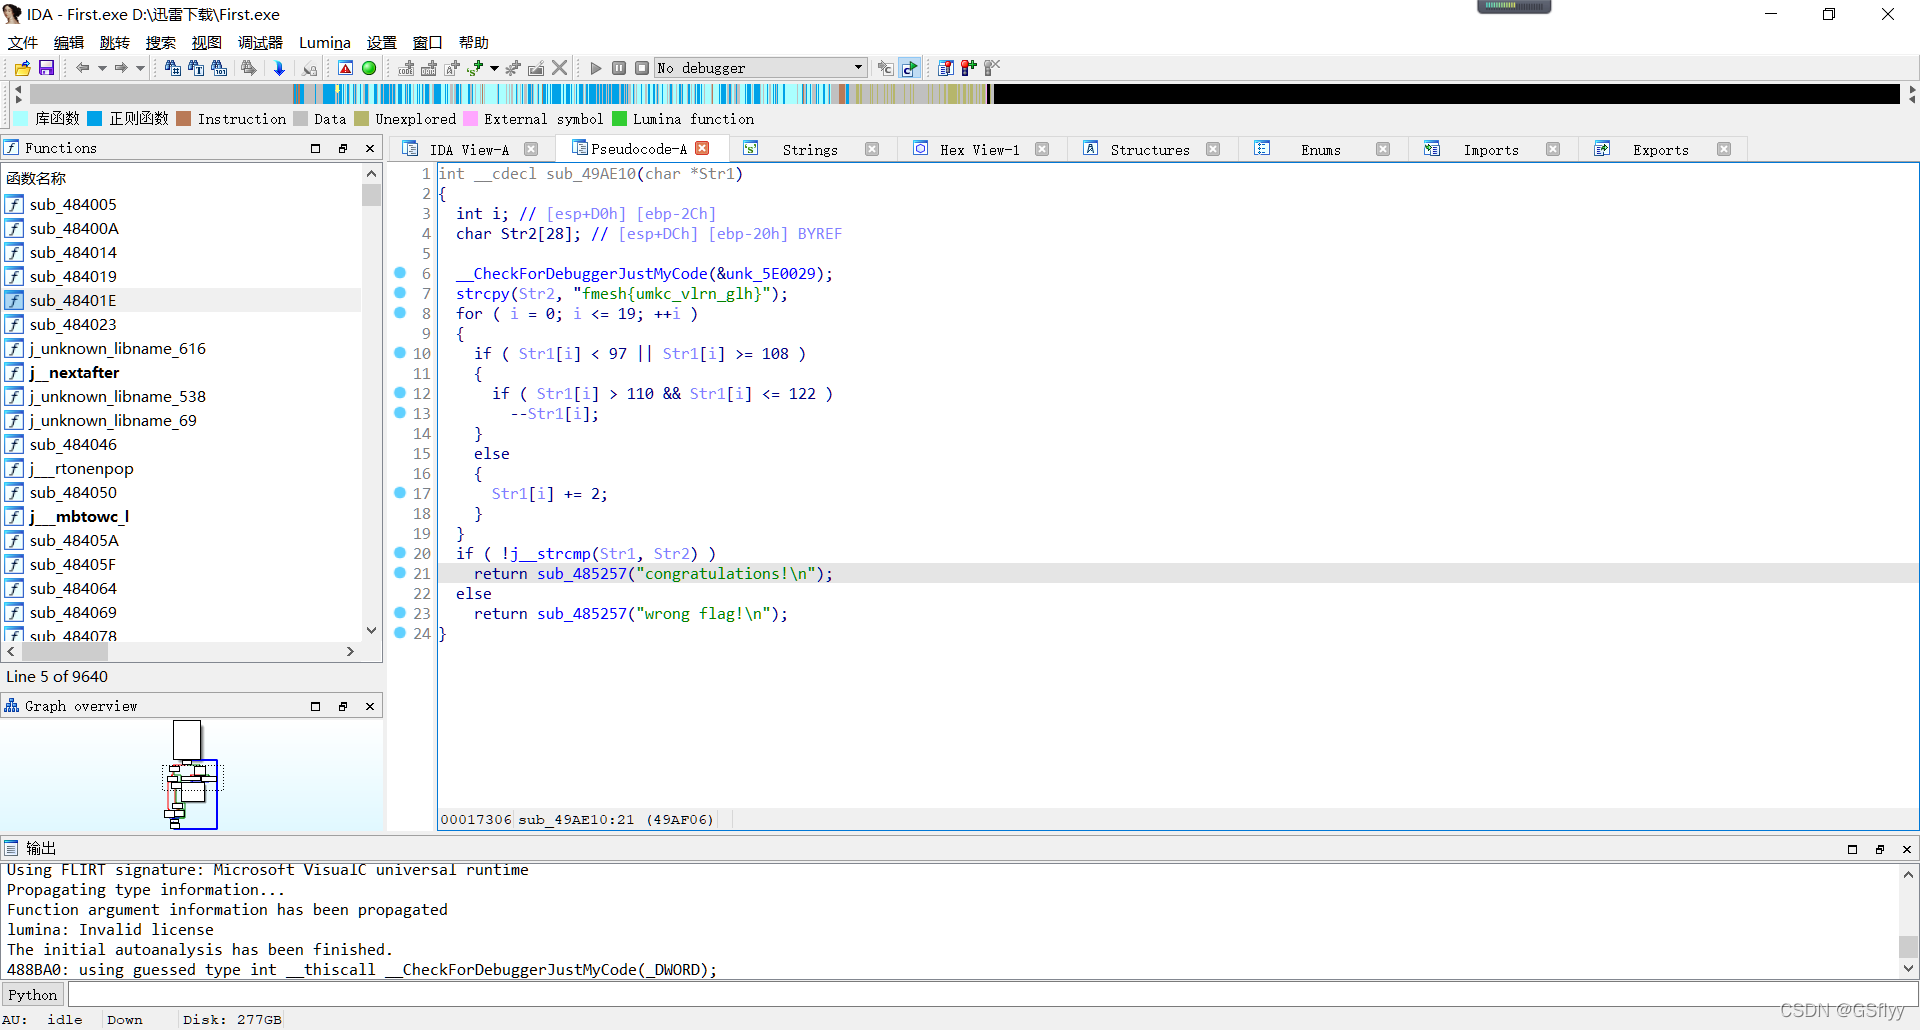Click the green circle toolbar icon
Image resolution: width=1920 pixels, height=1030 pixels.
coord(369,68)
